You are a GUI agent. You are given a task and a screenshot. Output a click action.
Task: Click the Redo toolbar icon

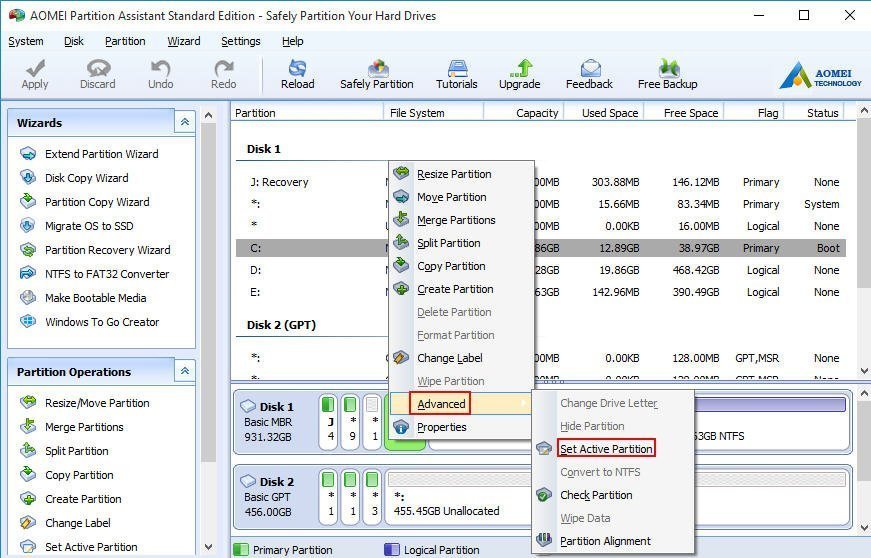click(224, 74)
